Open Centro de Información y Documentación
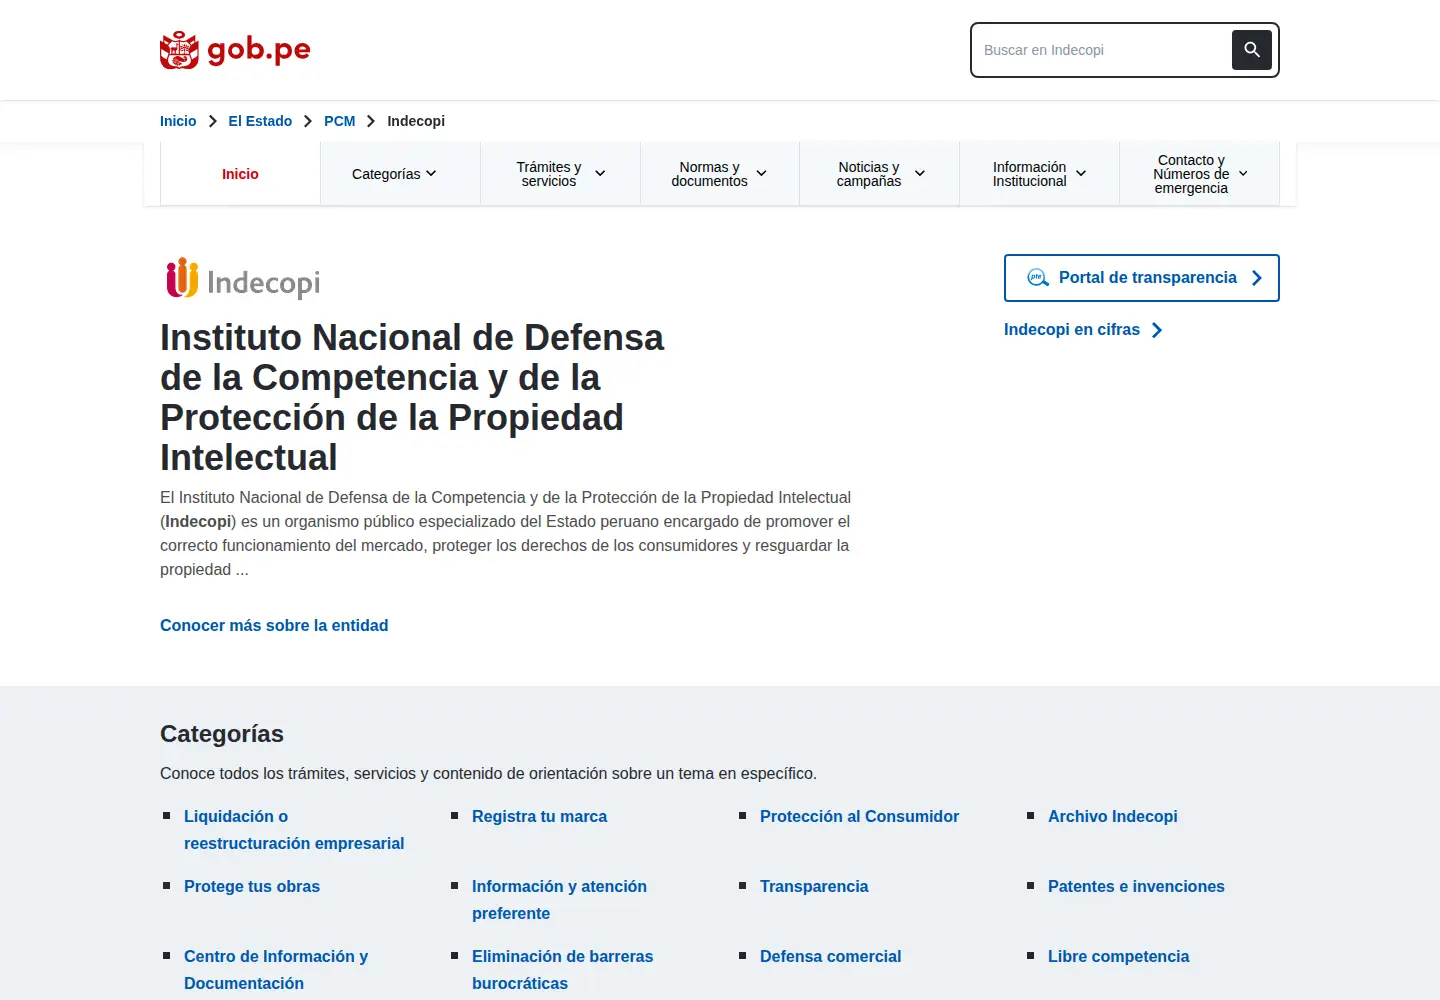 [x=276, y=970]
